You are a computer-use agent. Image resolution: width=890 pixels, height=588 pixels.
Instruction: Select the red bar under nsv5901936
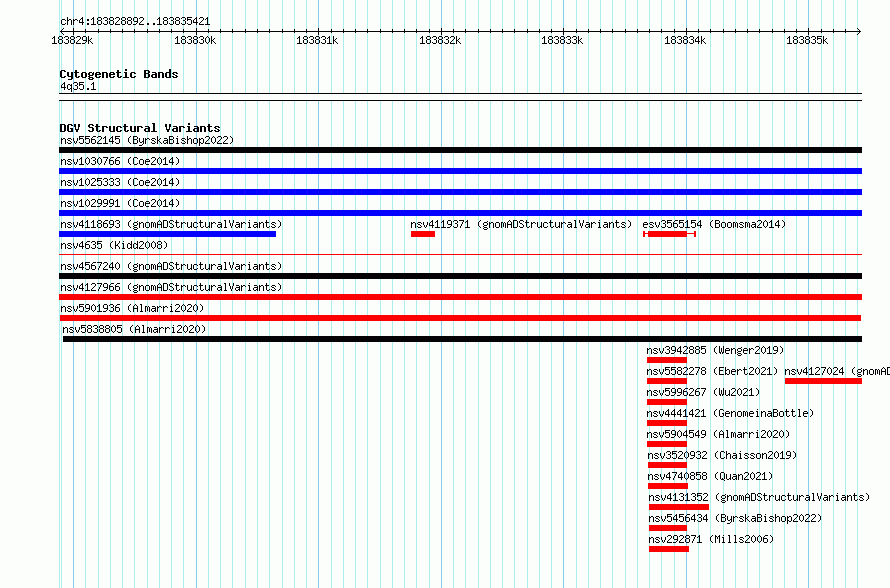tap(460, 318)
